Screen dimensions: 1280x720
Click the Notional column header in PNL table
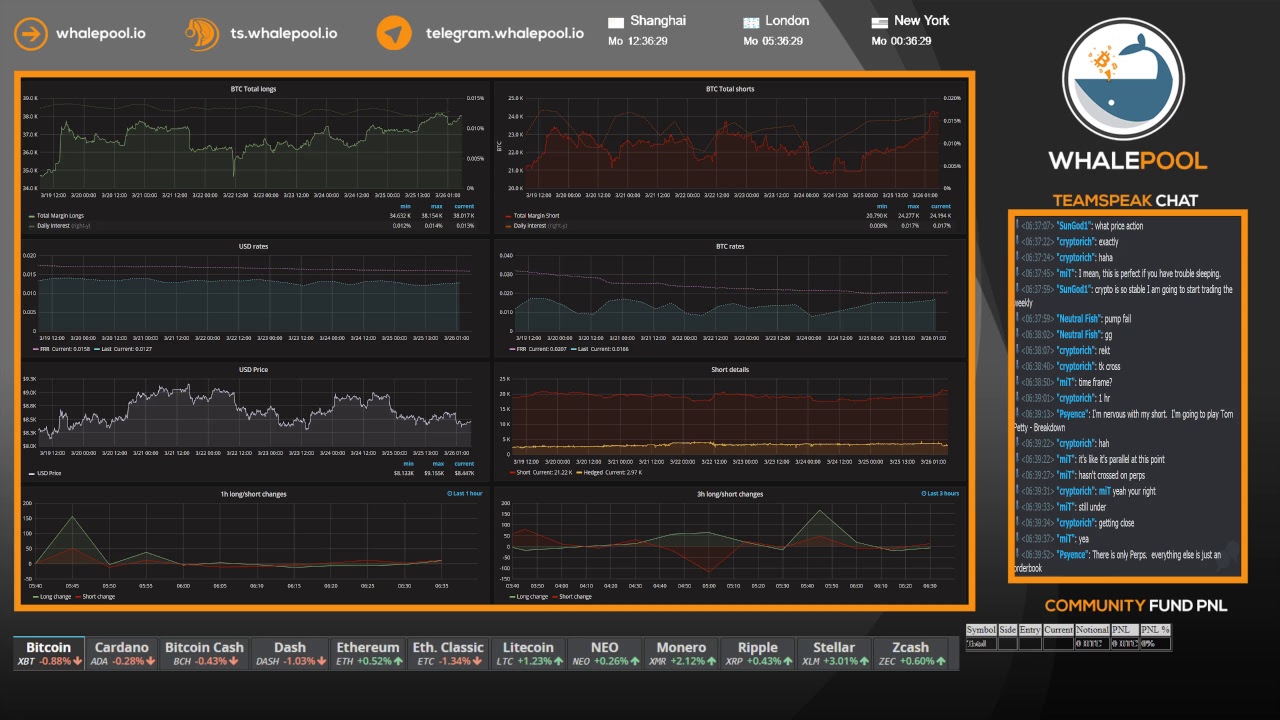coord(1092,630)
